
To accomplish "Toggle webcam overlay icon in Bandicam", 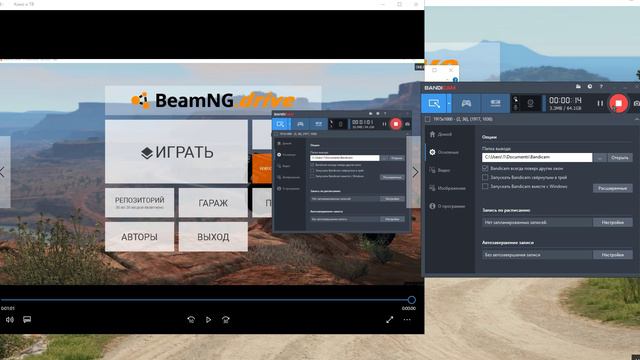I will 530,104.
